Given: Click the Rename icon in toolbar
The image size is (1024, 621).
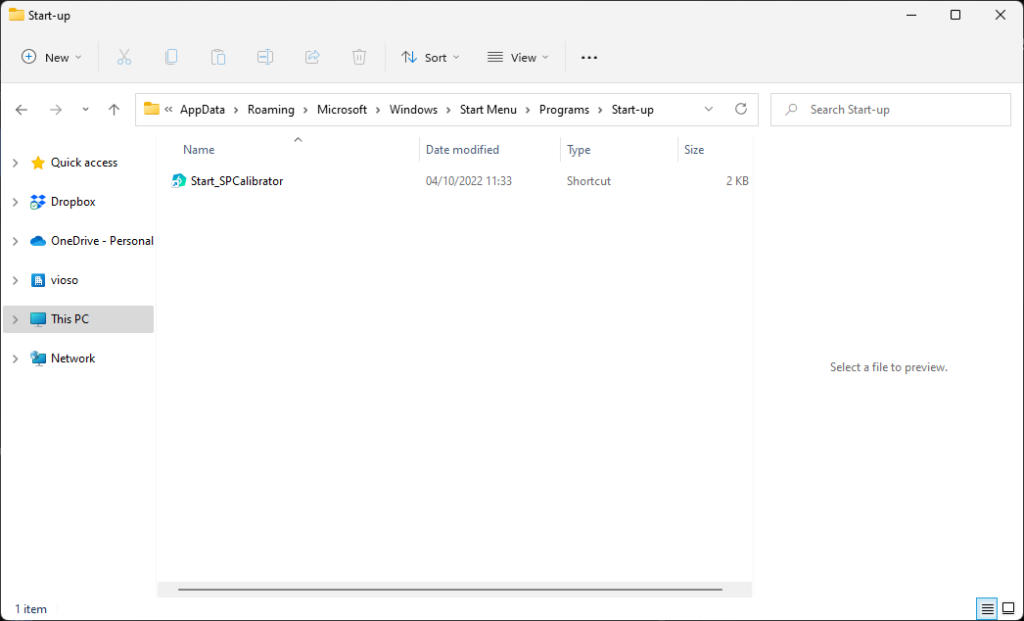Looking at the screenshot, I should 265,57.
